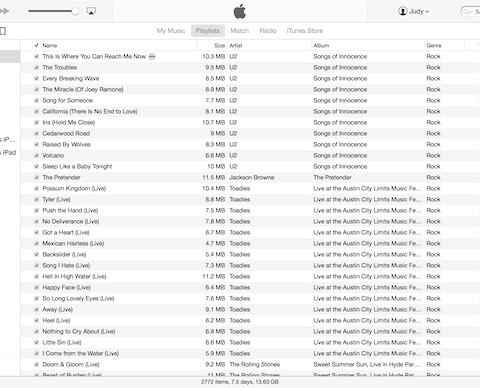Open the Judy account dropdown
This screenshot has width=480, height=388.
click(x=414, y=11)
